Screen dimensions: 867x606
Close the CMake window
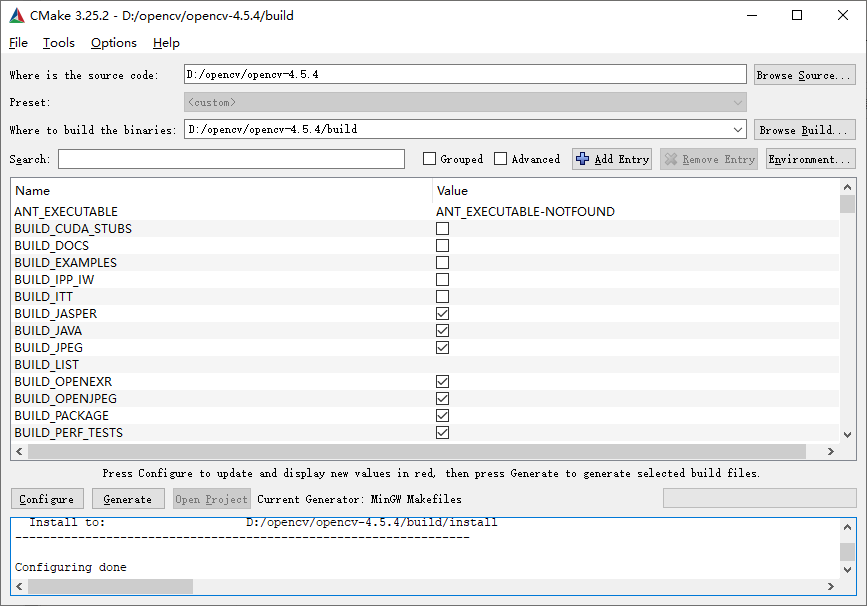pyautogui.click(x=843, y=15)
